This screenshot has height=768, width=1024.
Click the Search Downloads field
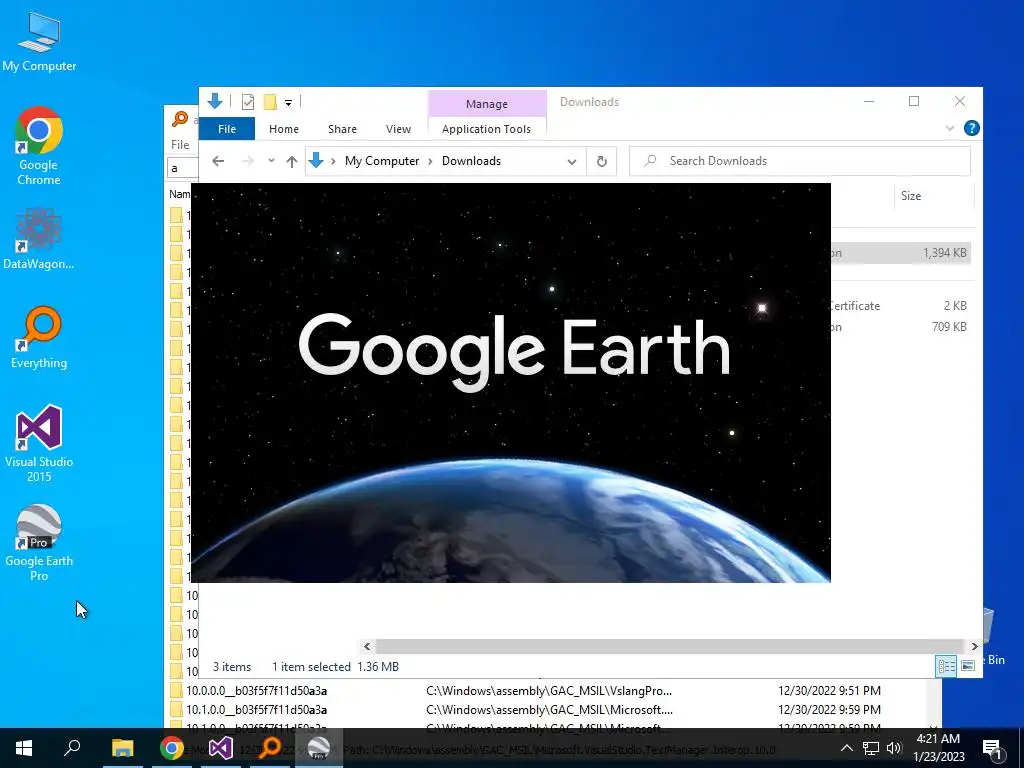click(x=799, y=161)
